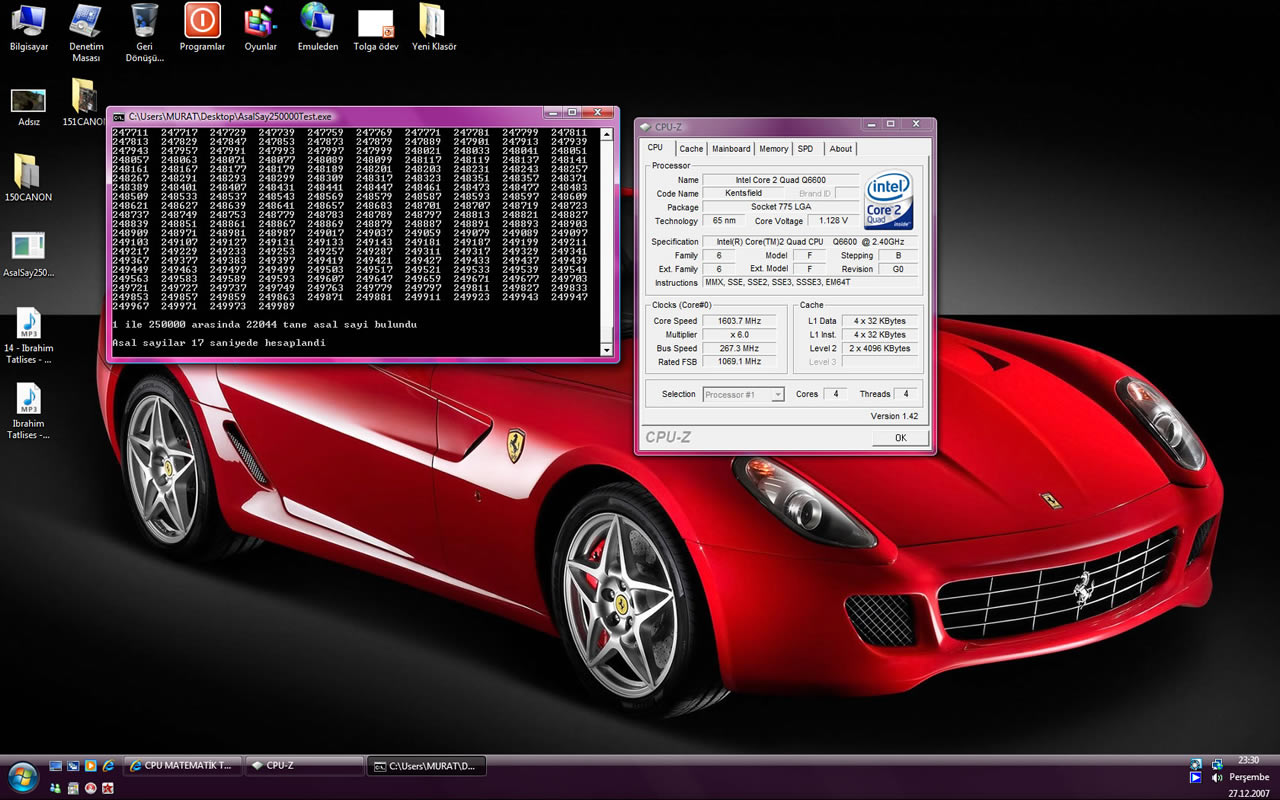Open the Messenger quick launch icon
Image resolution: width=1280 pixels, height=800 pixels.
click(56, 788)
